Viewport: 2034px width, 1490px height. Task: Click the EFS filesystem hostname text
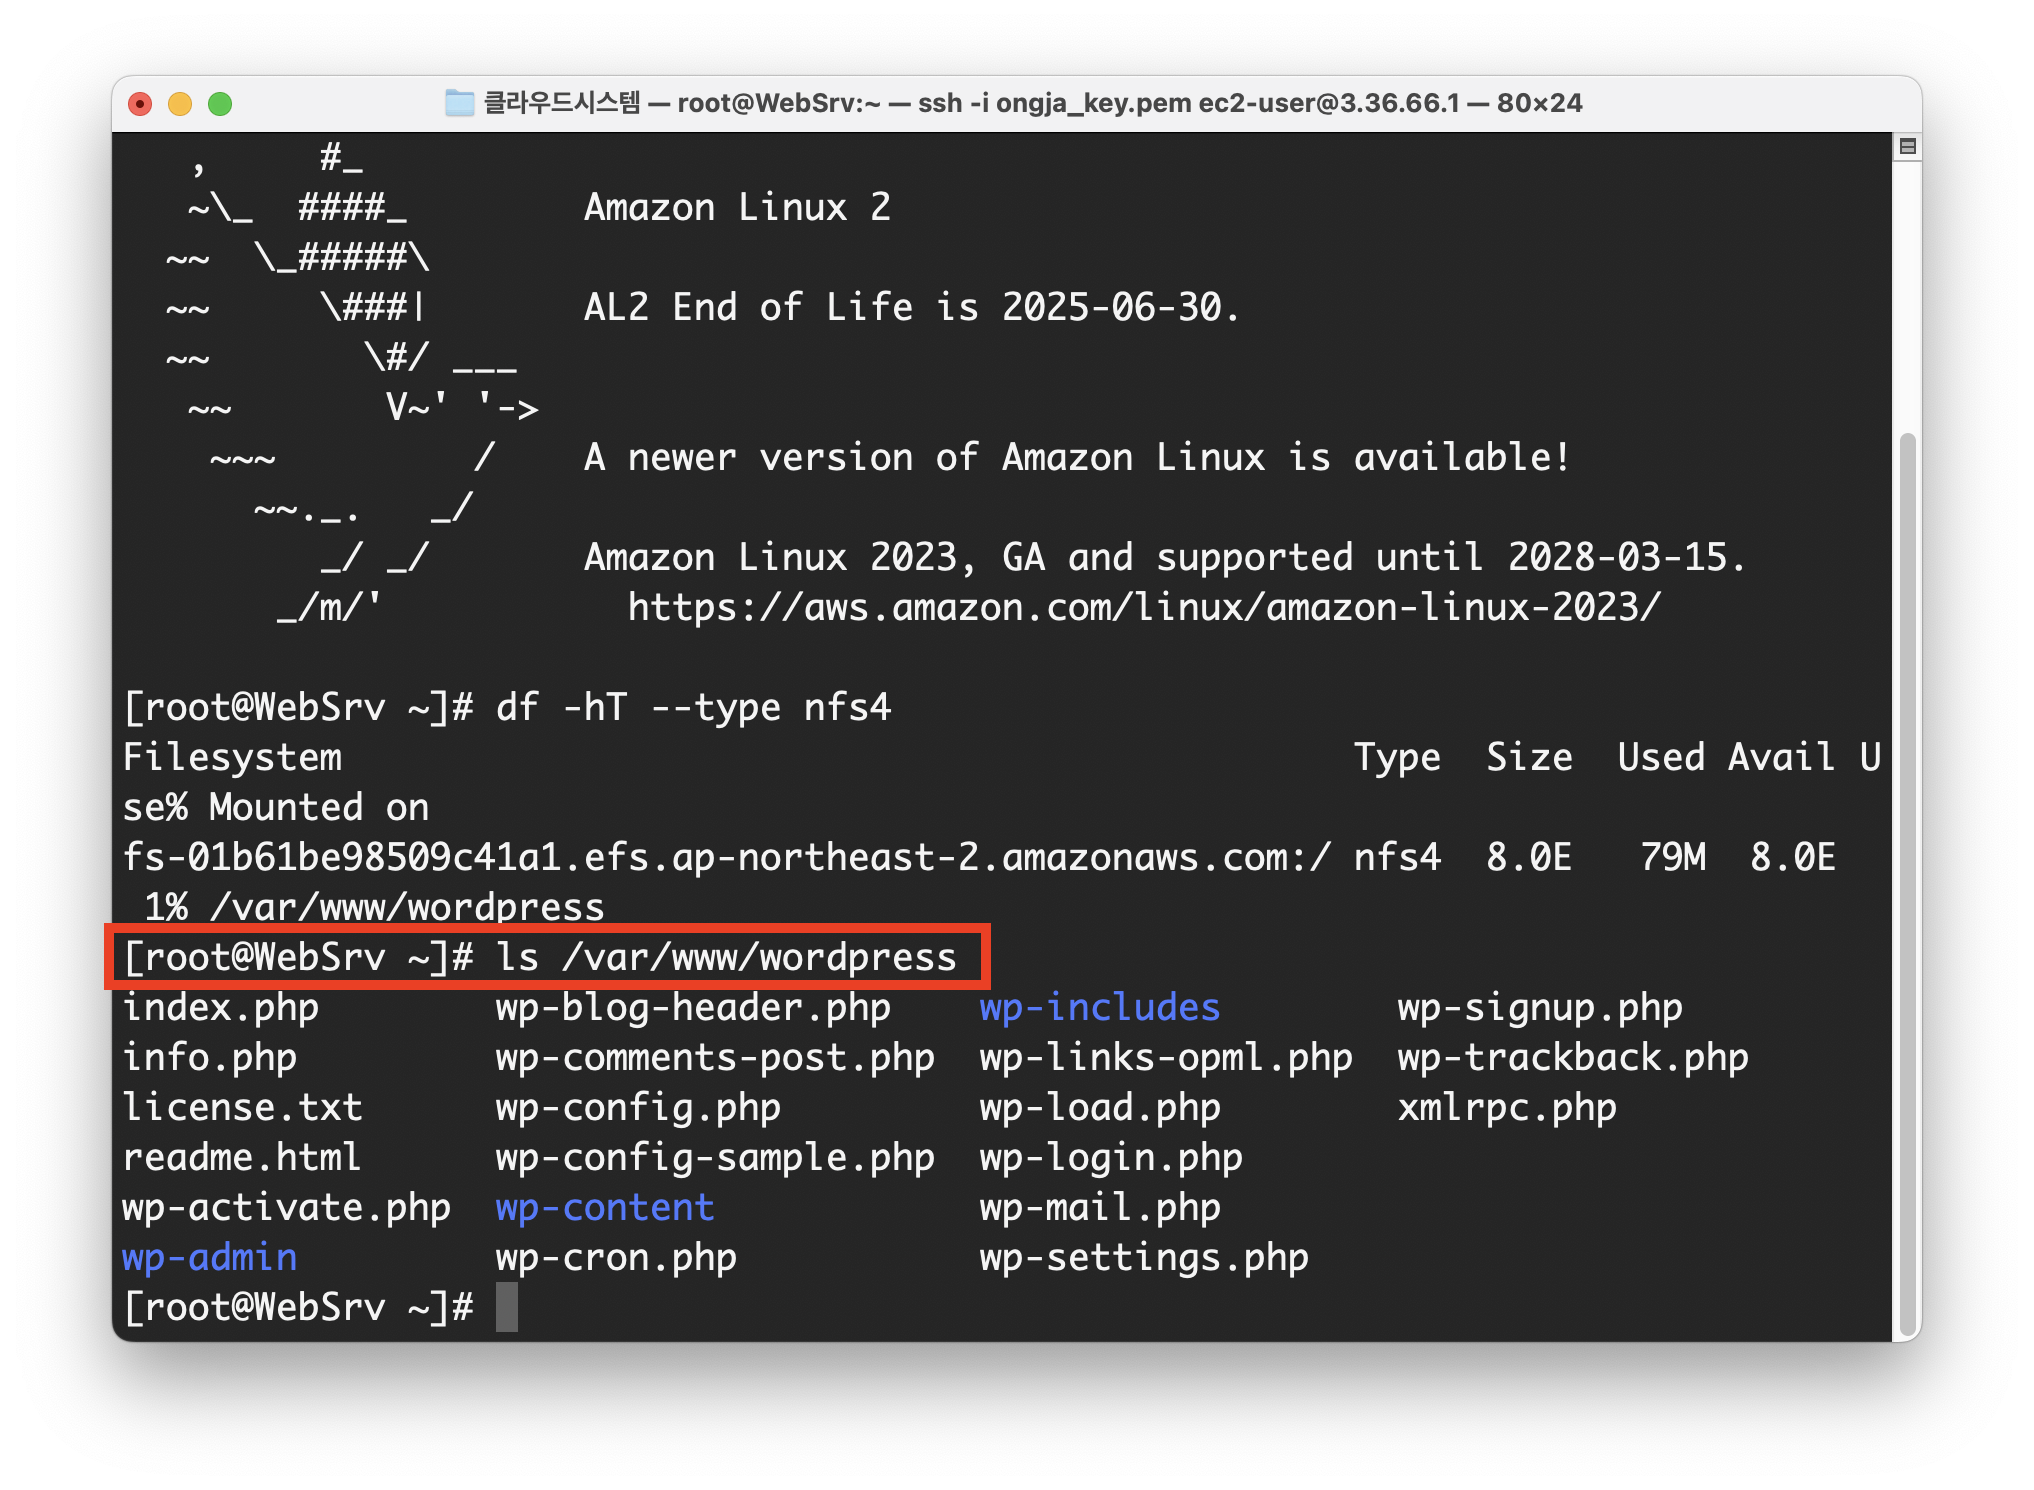[x=726, y=858]
